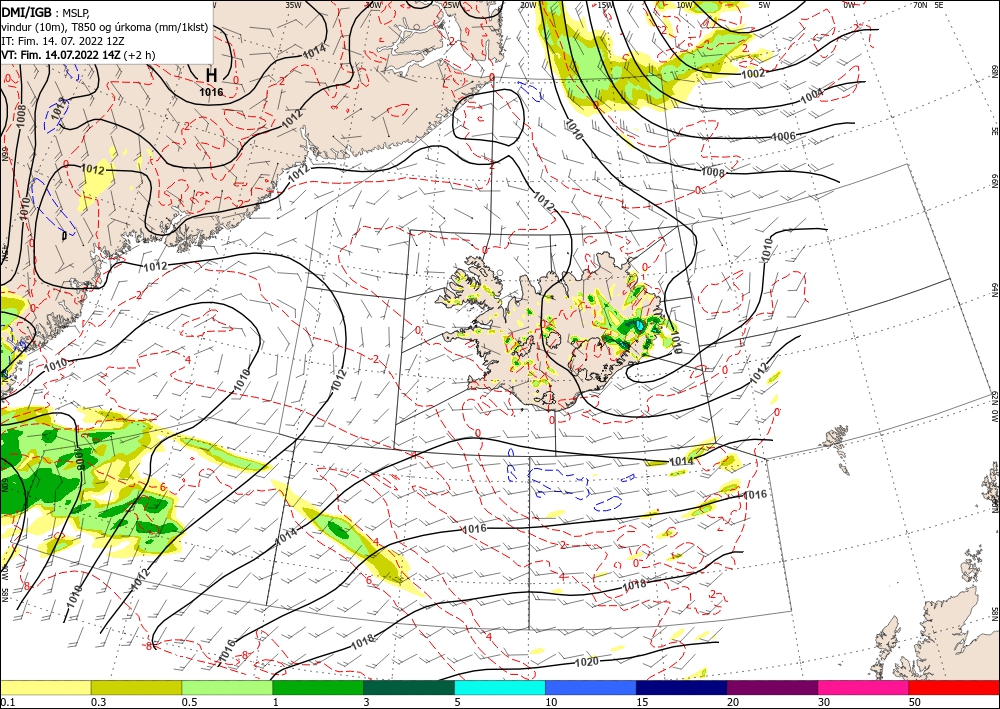Click the '1020' isobar label
The height and width of the screenshot is (709, 1000).
coord(587,662)
